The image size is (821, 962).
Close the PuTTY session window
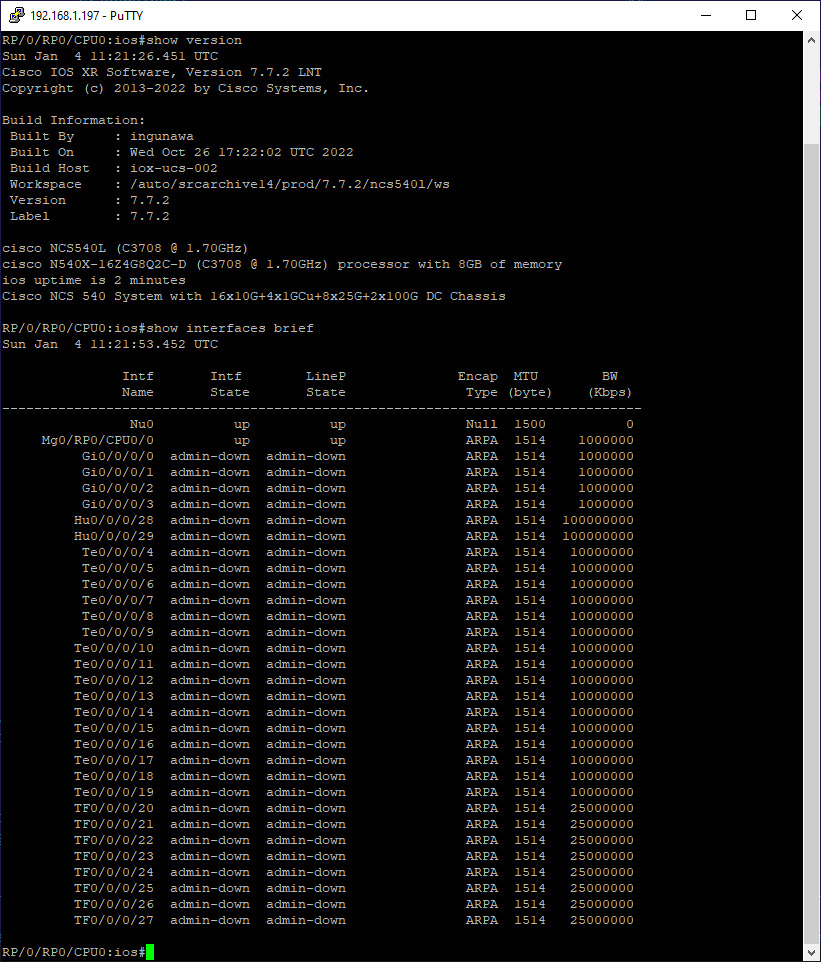coord(797,15)
